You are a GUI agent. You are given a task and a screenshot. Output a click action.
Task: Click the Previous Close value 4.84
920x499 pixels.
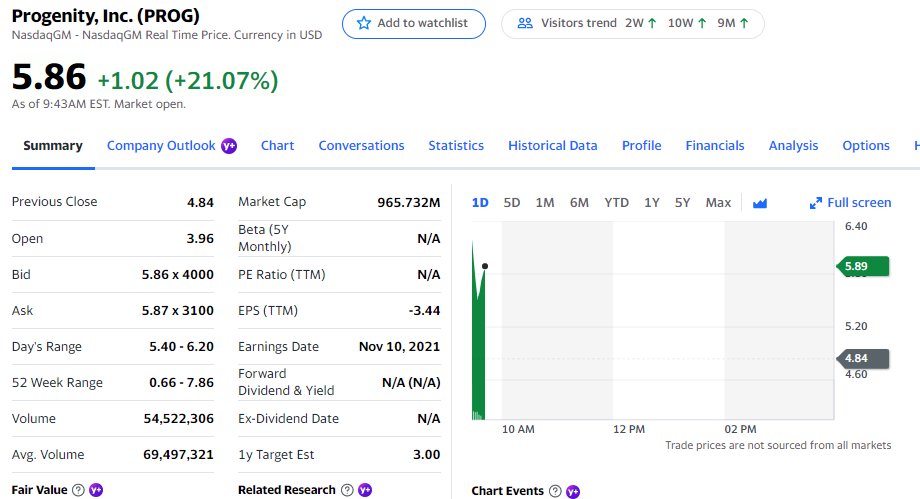200,203
